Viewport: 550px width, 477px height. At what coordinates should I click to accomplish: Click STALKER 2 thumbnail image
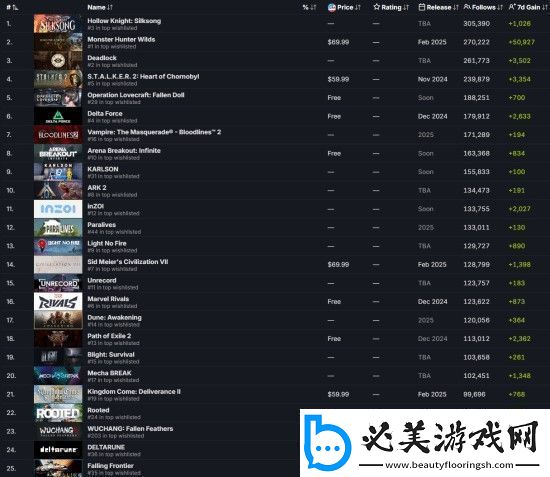(x=58, y=79)
